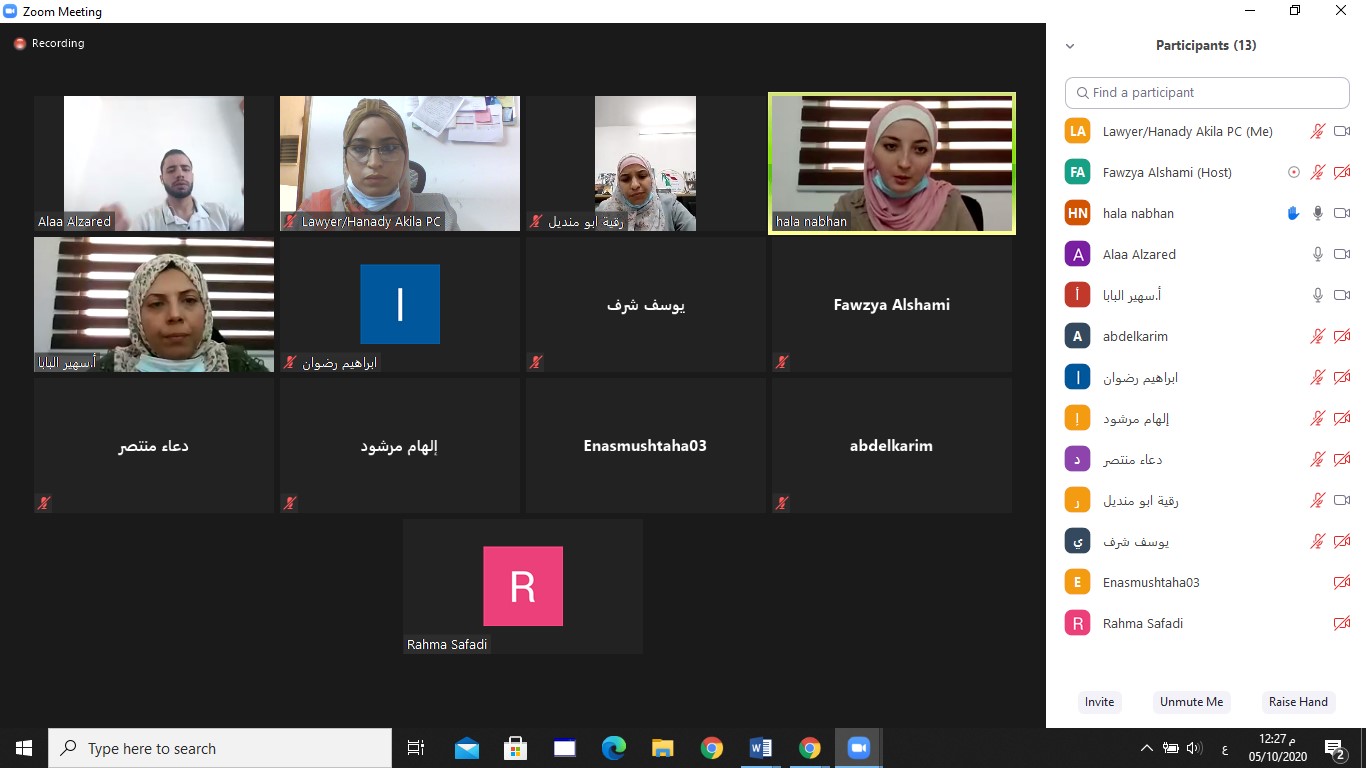The image size is (1366, 768).
Task: Click Alaa Alzared camera icon in list
Action: (1342, 254)
